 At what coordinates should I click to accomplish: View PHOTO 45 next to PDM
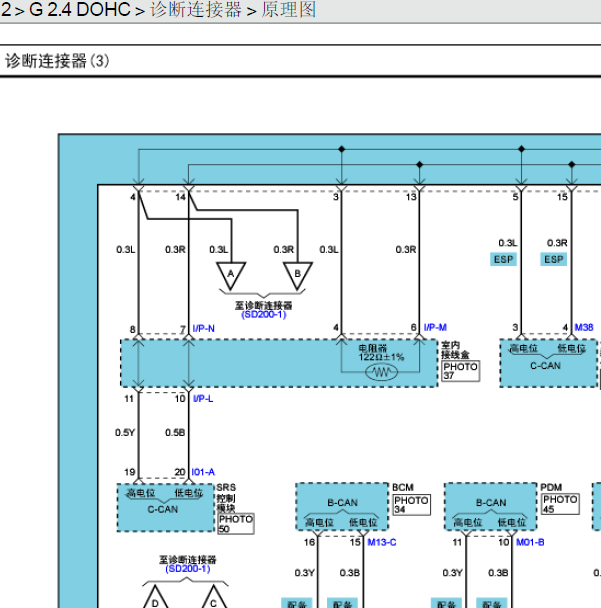point(560,504)
